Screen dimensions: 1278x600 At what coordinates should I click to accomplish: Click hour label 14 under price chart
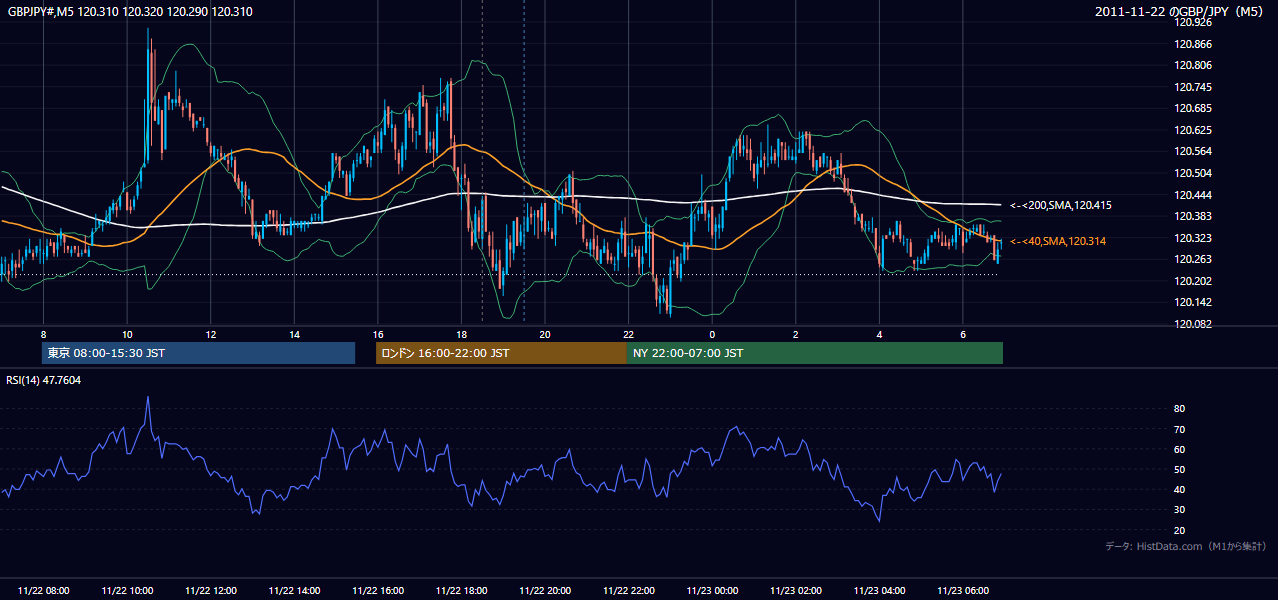pyautogui.click(x=295, y=334)
